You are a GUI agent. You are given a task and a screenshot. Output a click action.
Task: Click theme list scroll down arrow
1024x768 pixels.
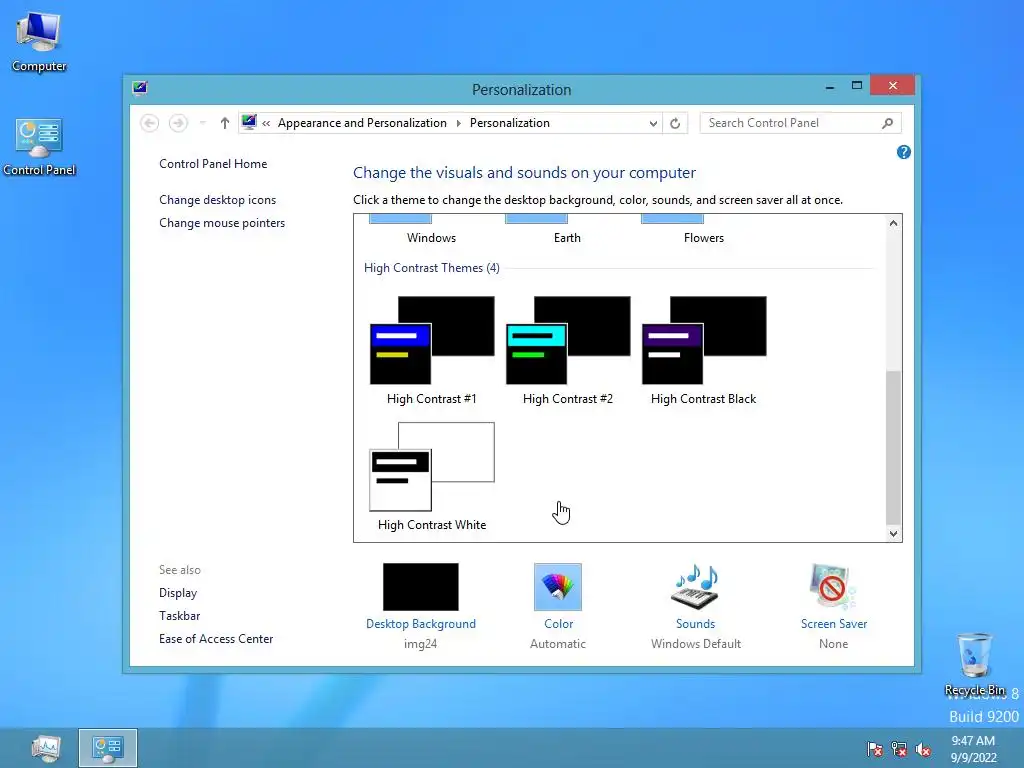(x=893, y=534)
